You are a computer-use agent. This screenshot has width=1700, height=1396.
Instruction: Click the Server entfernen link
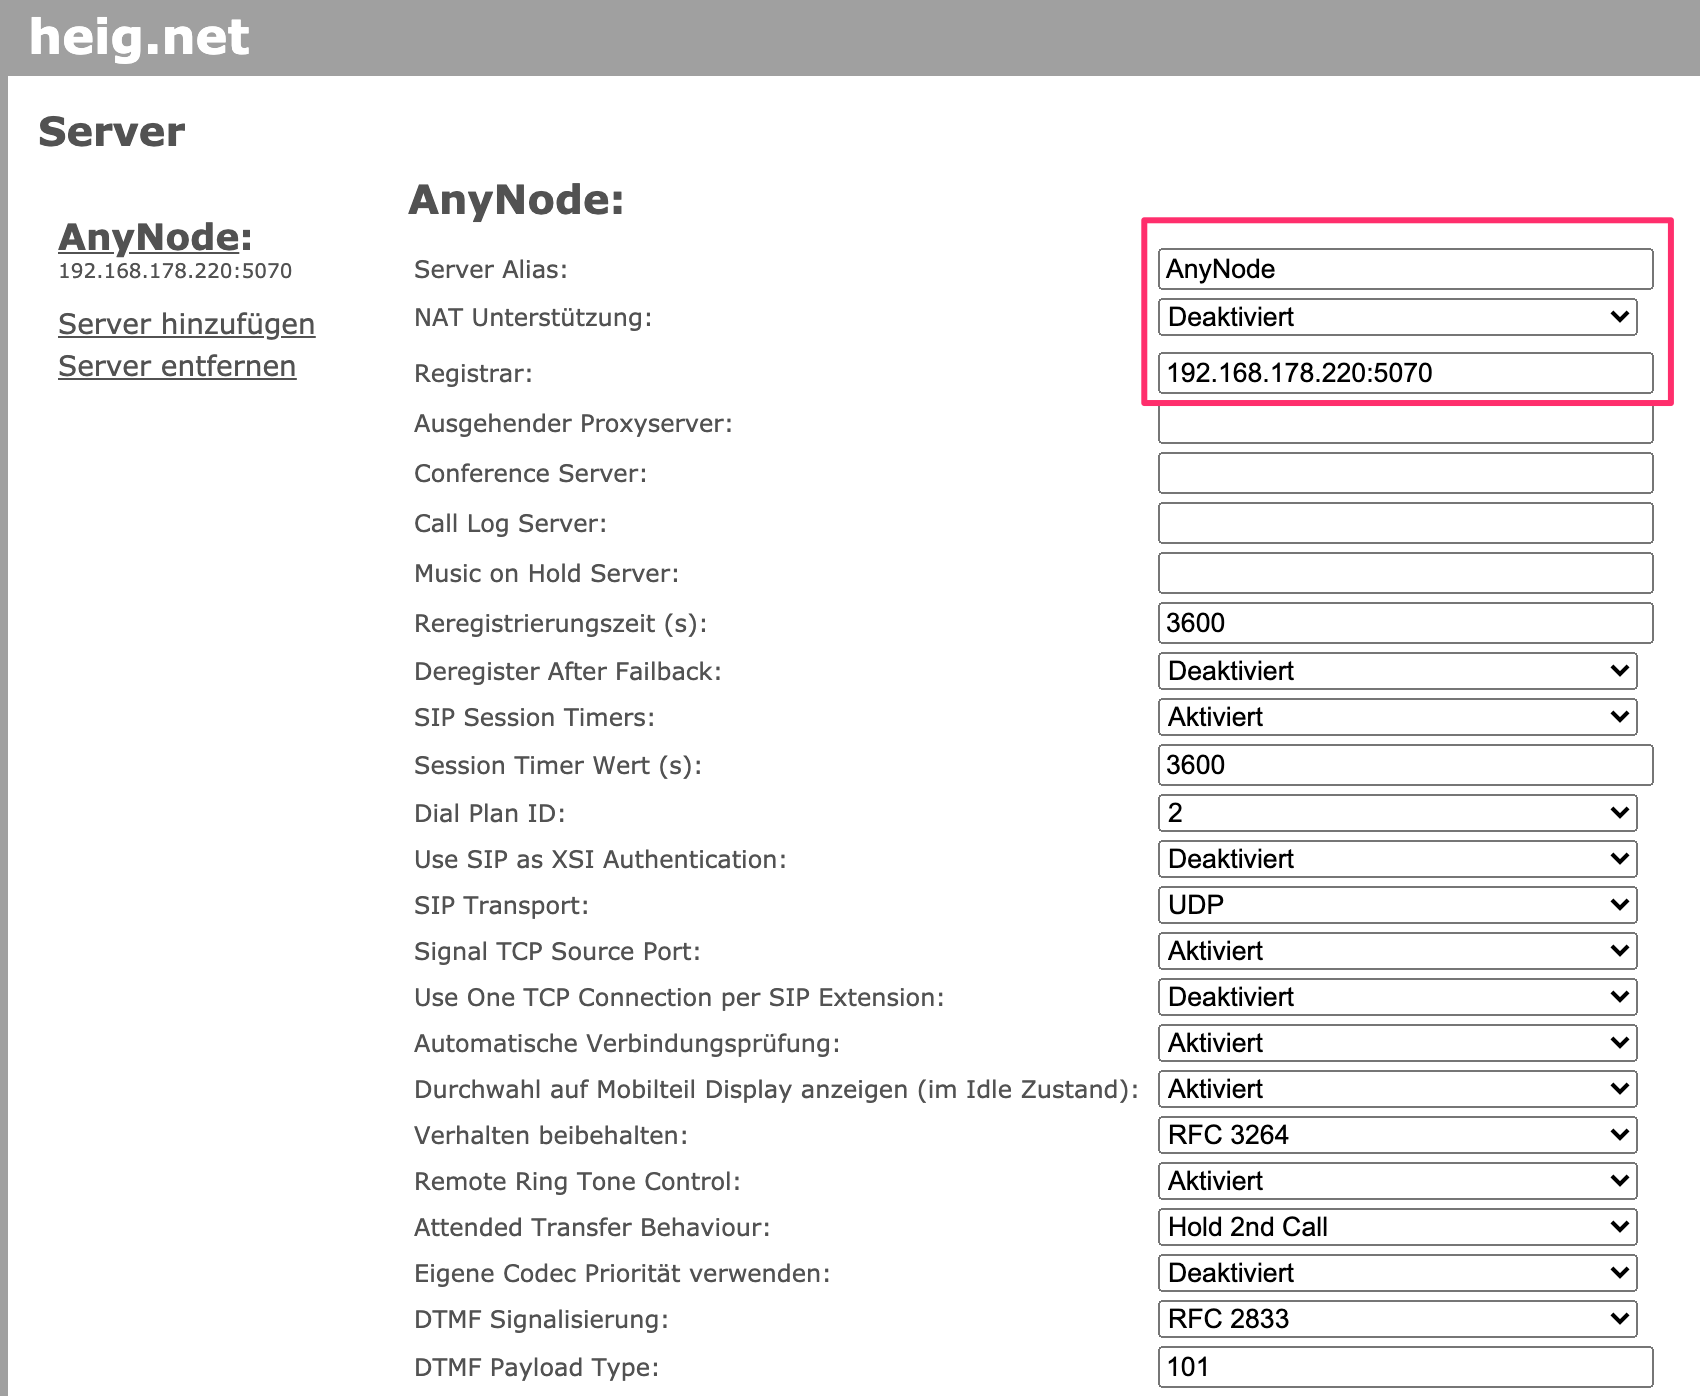tap(177, 366)
